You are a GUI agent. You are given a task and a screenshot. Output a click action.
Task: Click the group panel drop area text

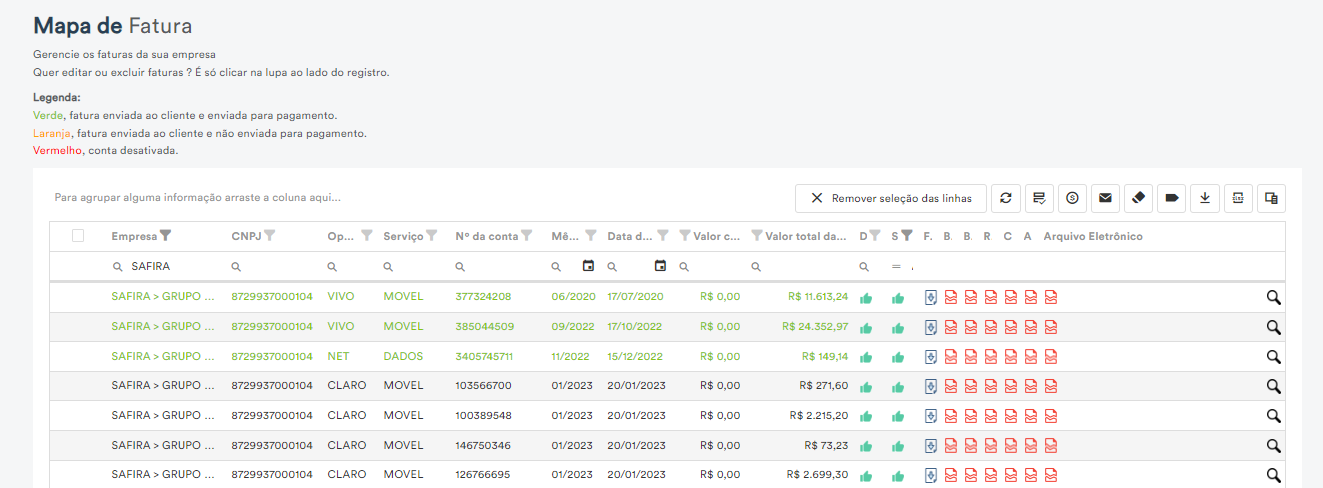coord(197,198)
